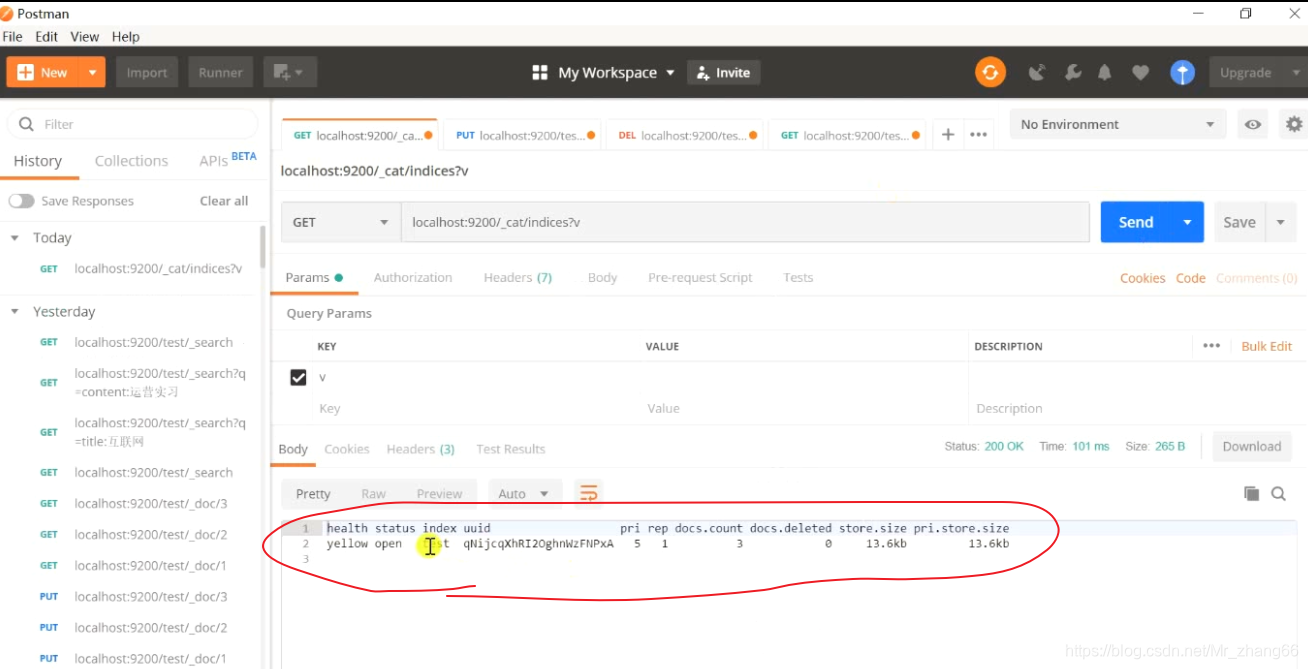
Task: Add a new request tab with plus
Action: [x=948, y=135]
